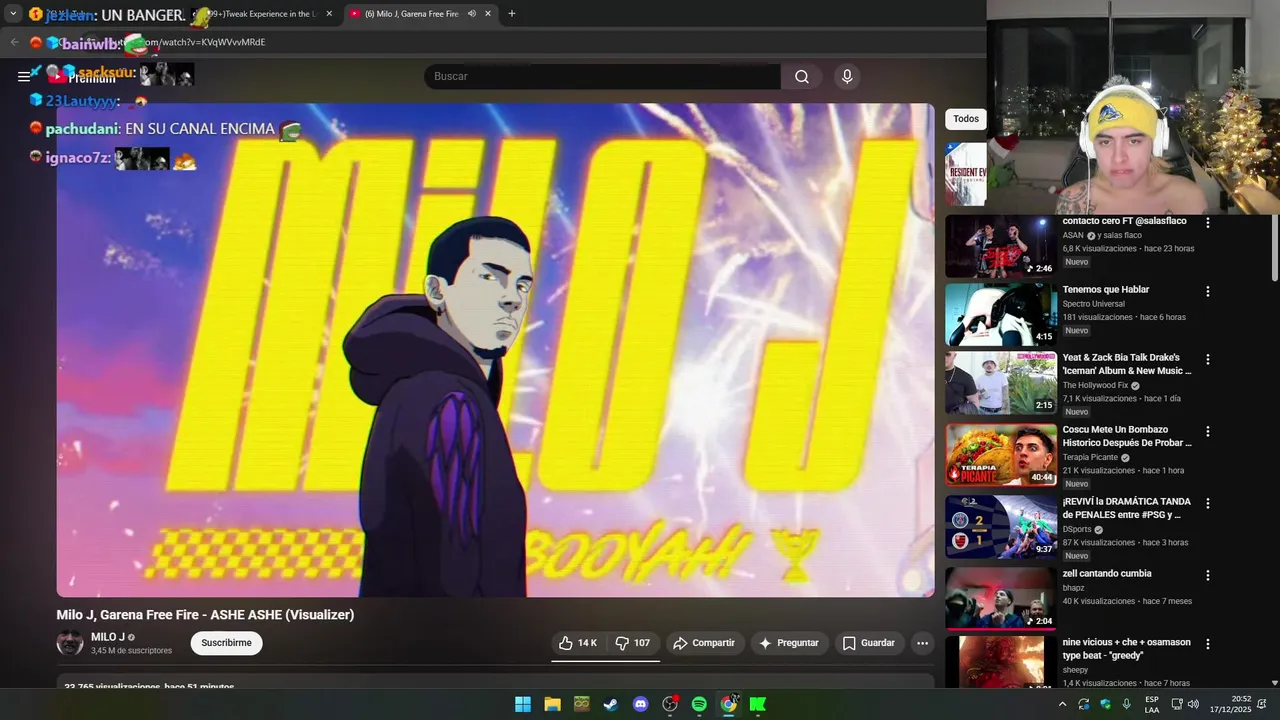The width and height of the screenshot is (1280, 720).
Task: Open the ESP LAA language switcher
Action: pos(1152,704)
